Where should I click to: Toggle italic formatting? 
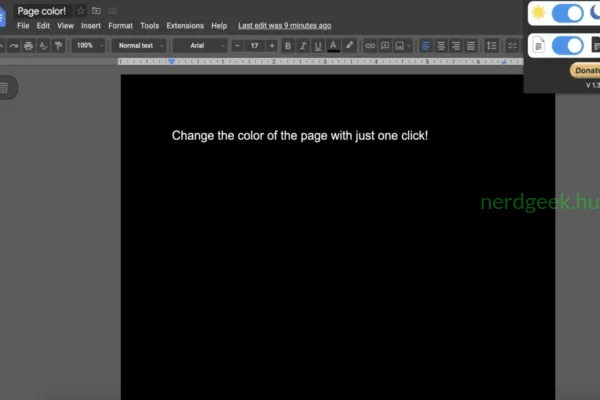(x=303, y=46)
